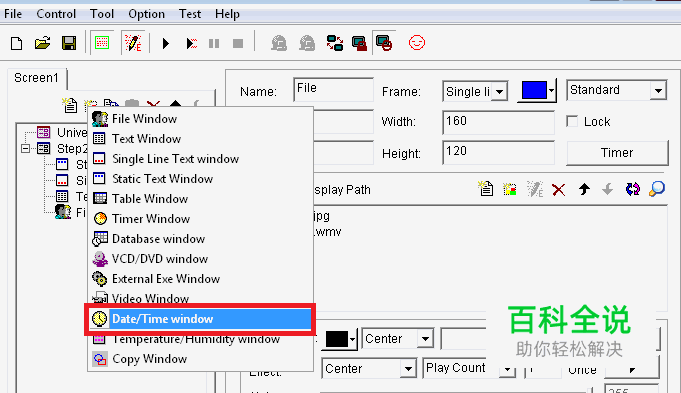Add a file with the Display Path new icon
681x393 pixels.
pos(485,189)
